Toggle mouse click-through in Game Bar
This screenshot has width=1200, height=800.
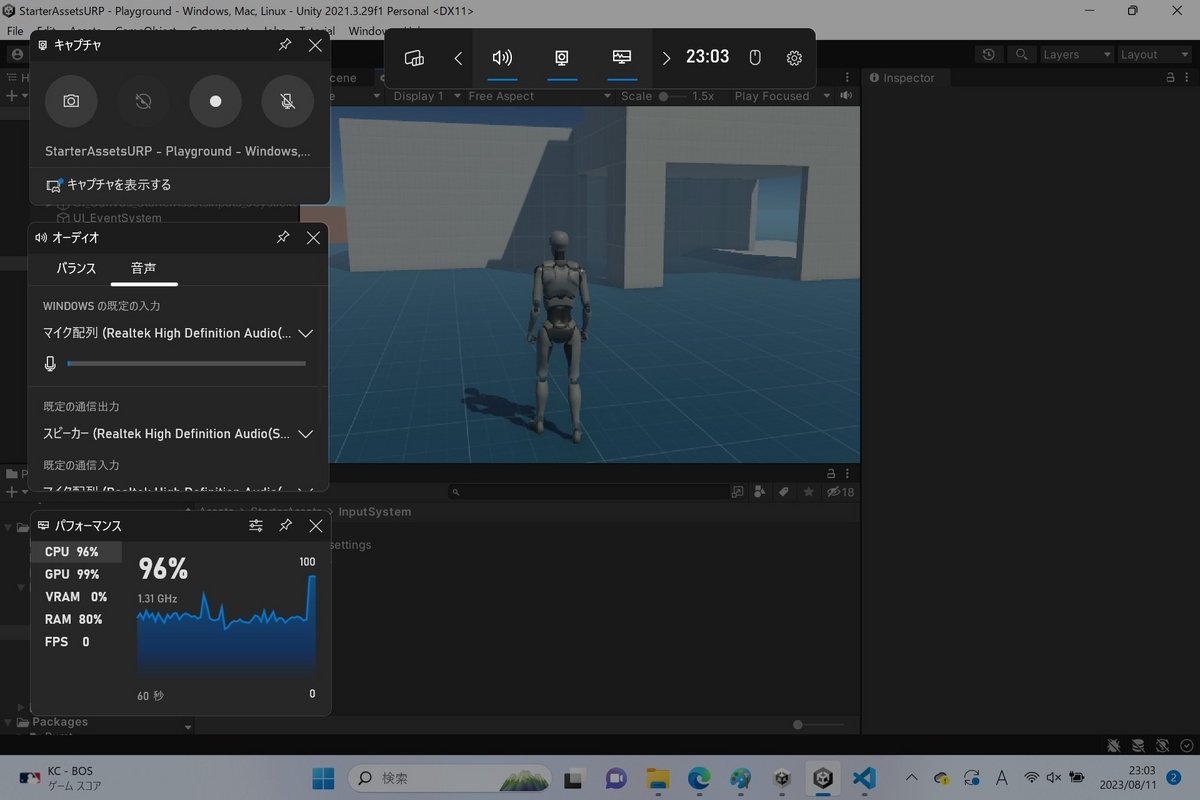click(x=755, y=58)
